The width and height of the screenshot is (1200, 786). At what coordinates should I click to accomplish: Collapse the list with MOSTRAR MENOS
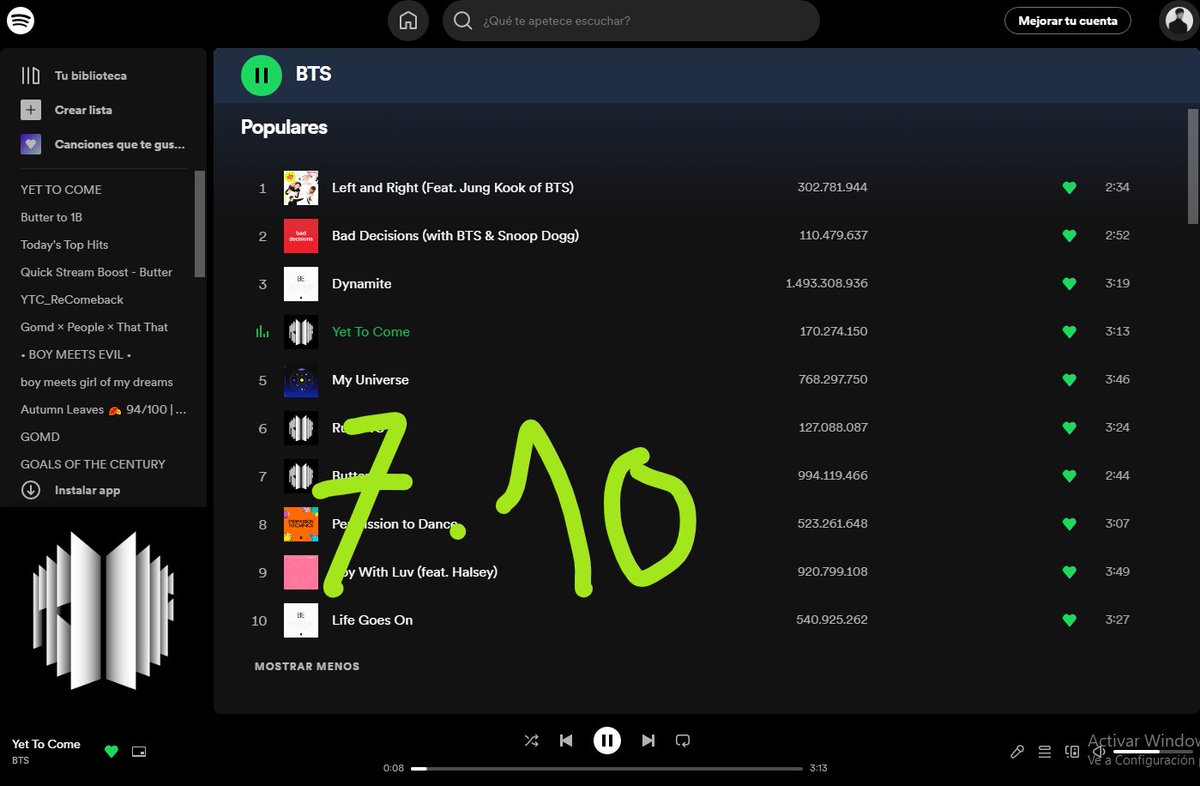307,666
